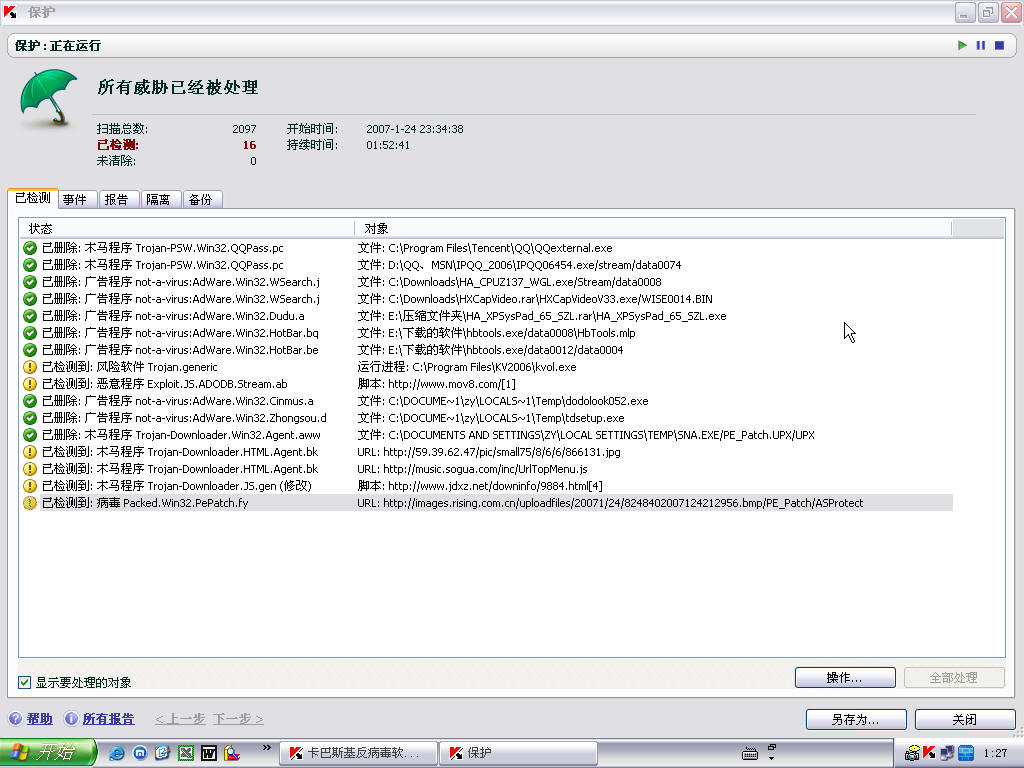
Task: Click warning icon of Trojan-Downloader.JS.gen row
Action: 29,486
